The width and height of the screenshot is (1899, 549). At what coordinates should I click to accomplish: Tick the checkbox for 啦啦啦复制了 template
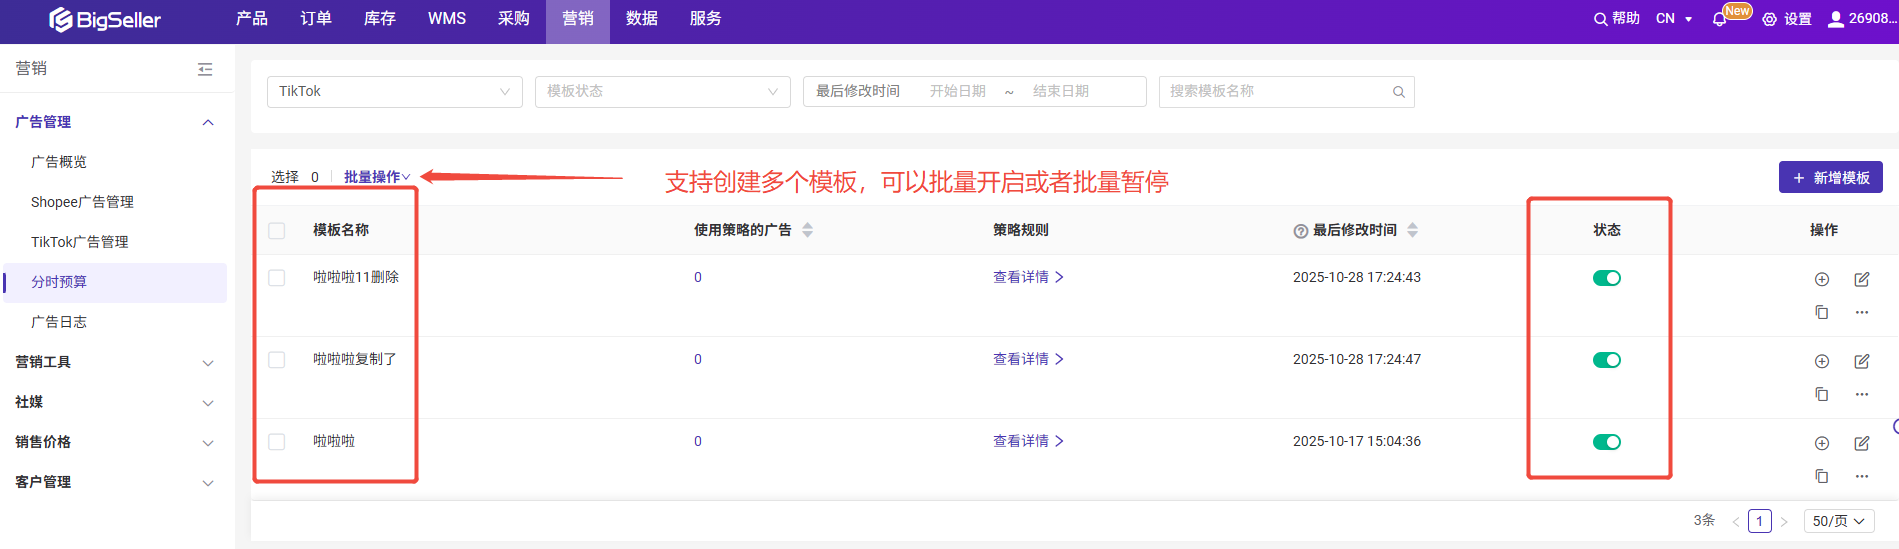point(277,360)
